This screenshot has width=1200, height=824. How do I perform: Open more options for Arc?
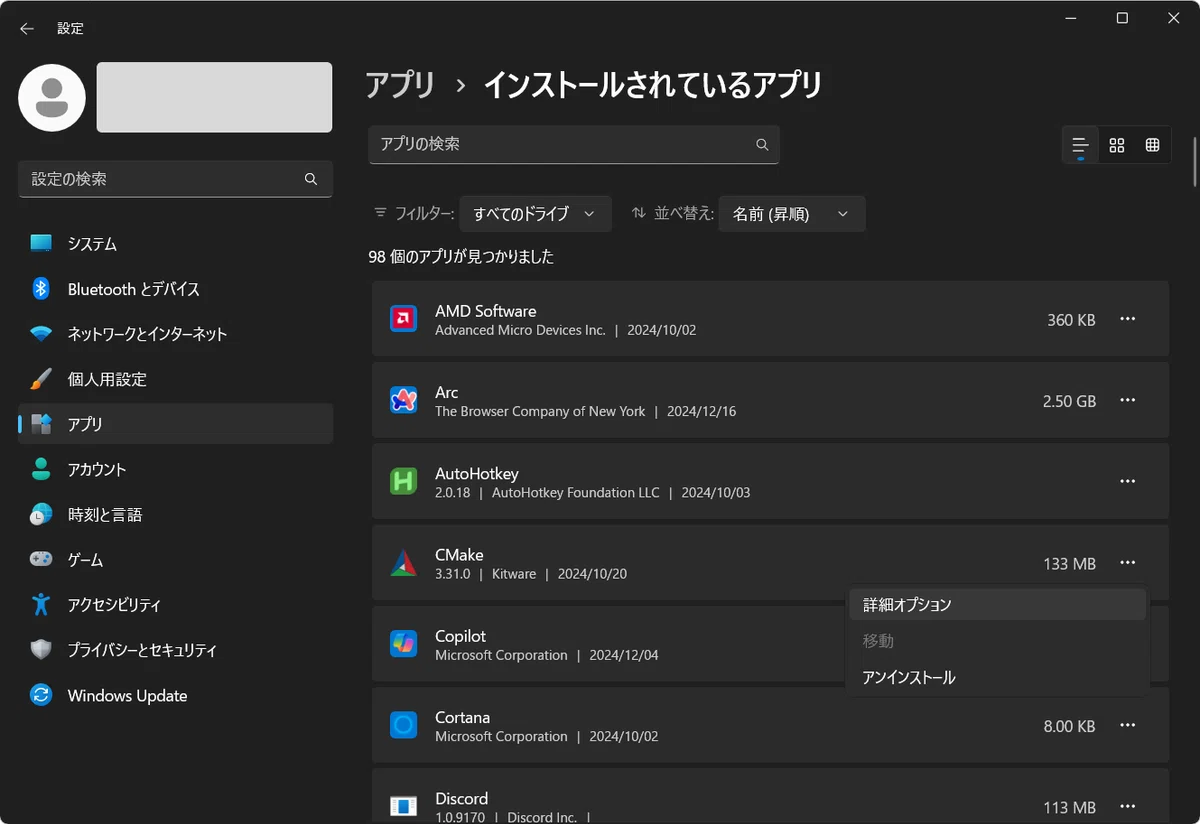(x=1128, y=400)
